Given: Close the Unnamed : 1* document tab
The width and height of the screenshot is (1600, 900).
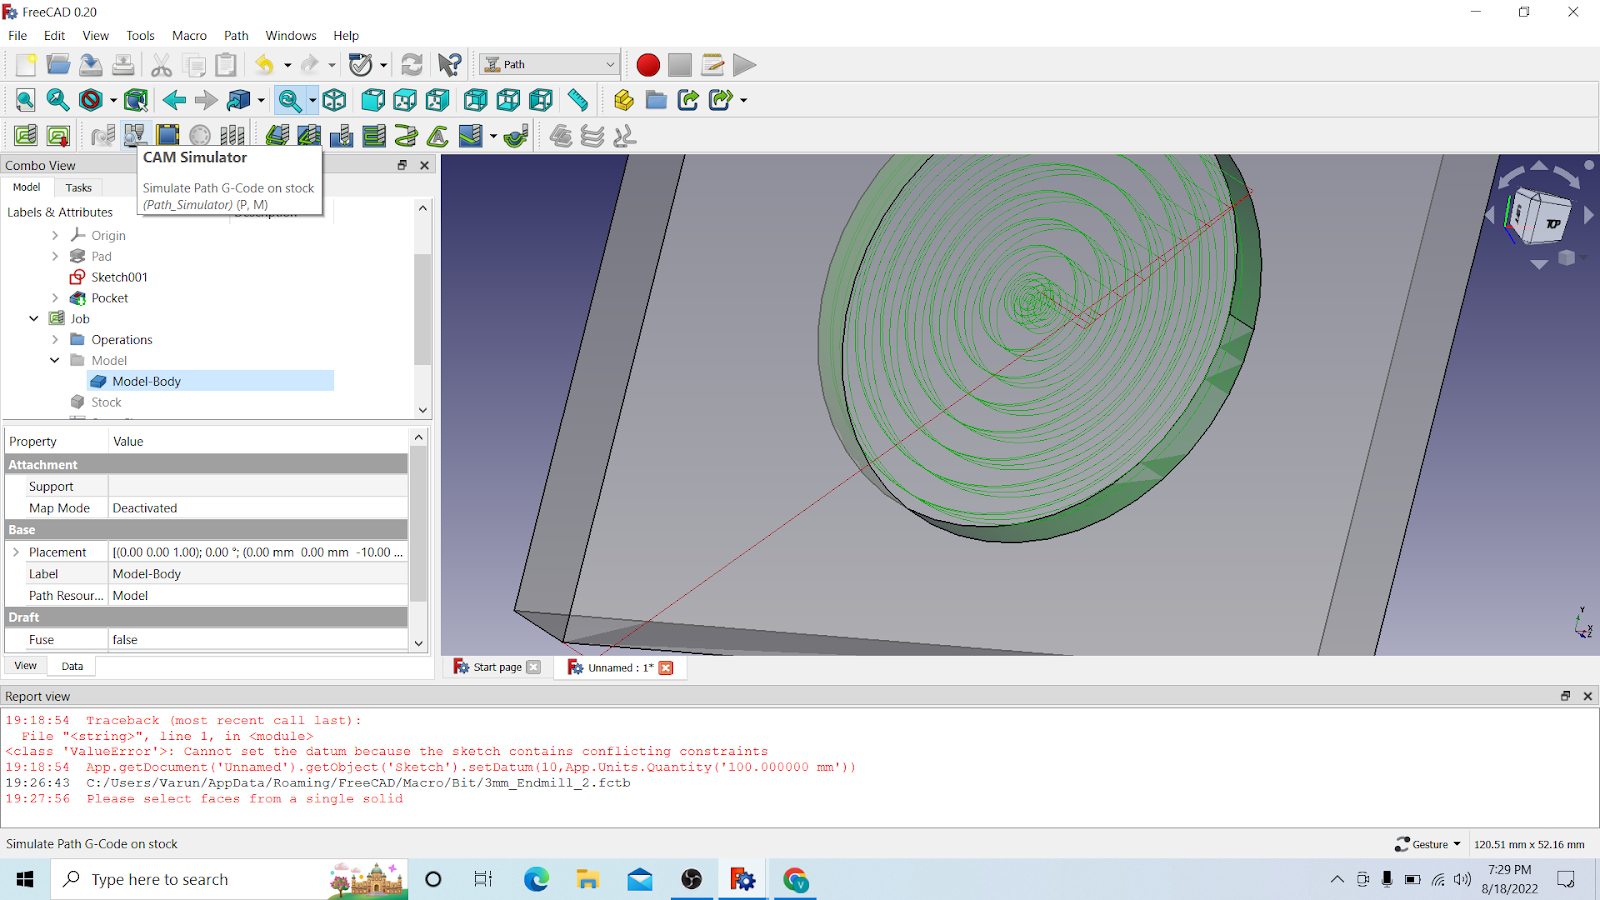Looking at the screenshot, I should [x=666, y=668].
